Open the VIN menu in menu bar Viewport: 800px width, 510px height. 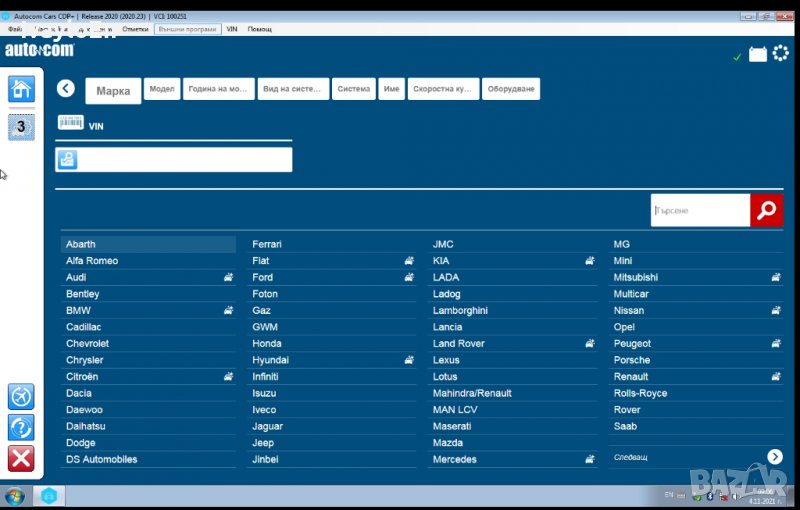coord(232,29)
